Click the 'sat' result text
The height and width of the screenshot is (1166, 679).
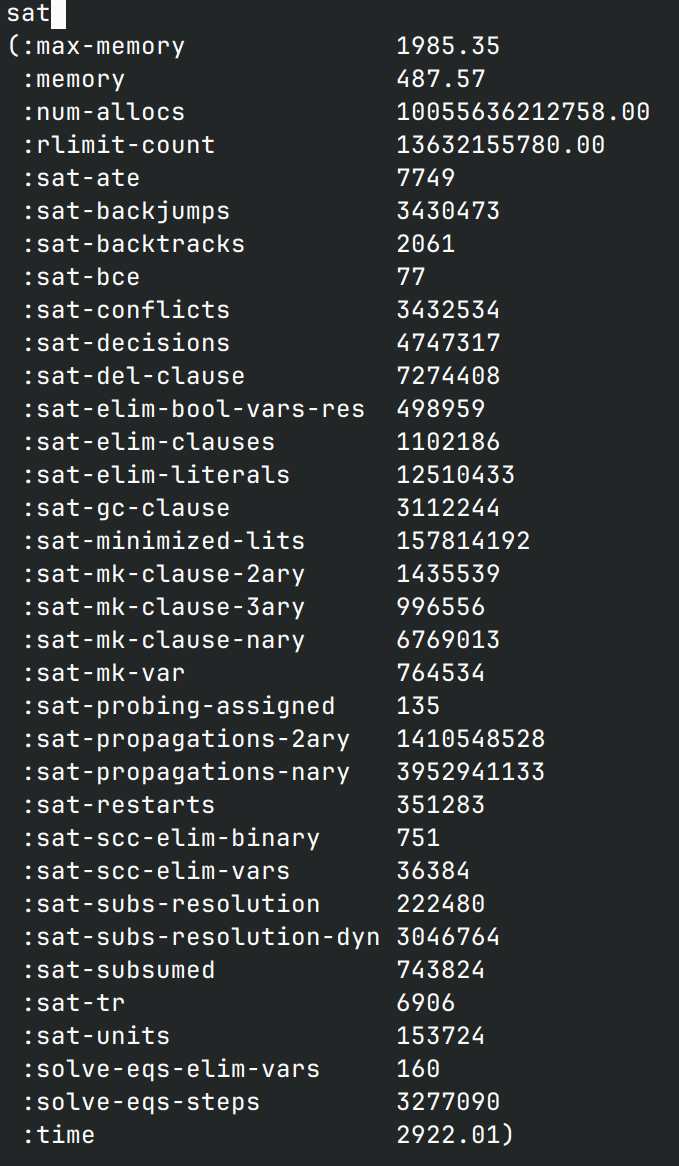point(28,13)
